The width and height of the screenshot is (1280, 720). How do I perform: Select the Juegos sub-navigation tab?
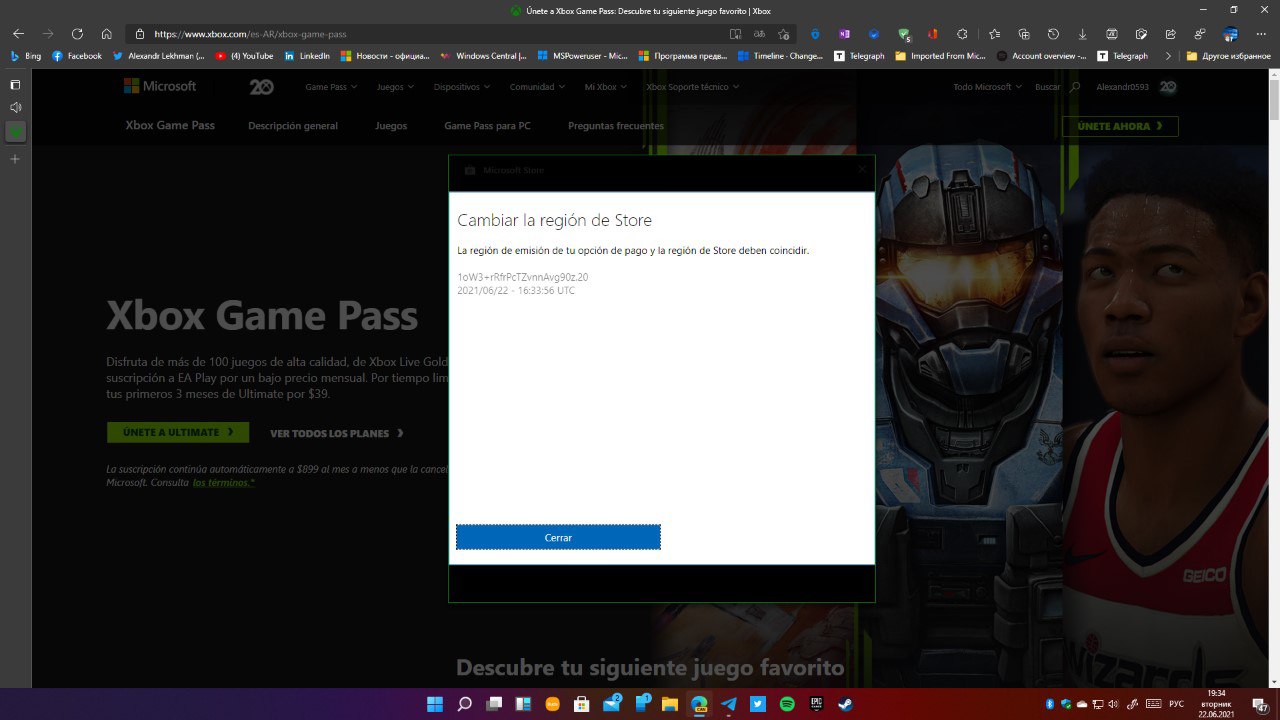click(391, 126)
